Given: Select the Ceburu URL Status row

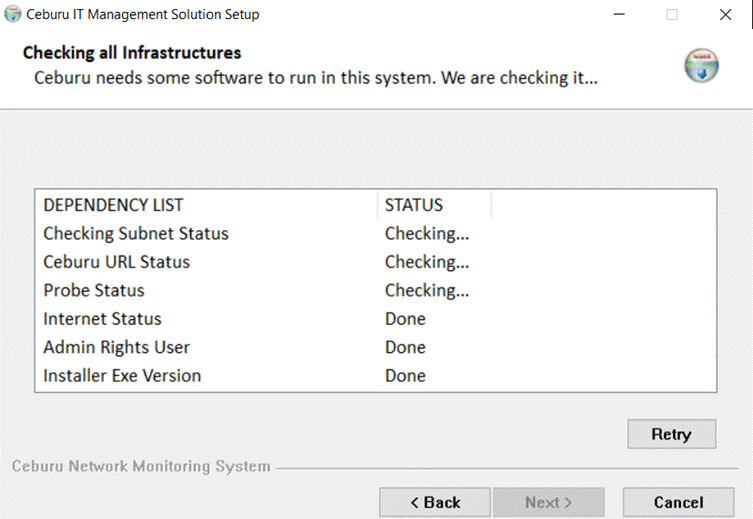Looking at the screenshot, I should click(x=376, y=262).
